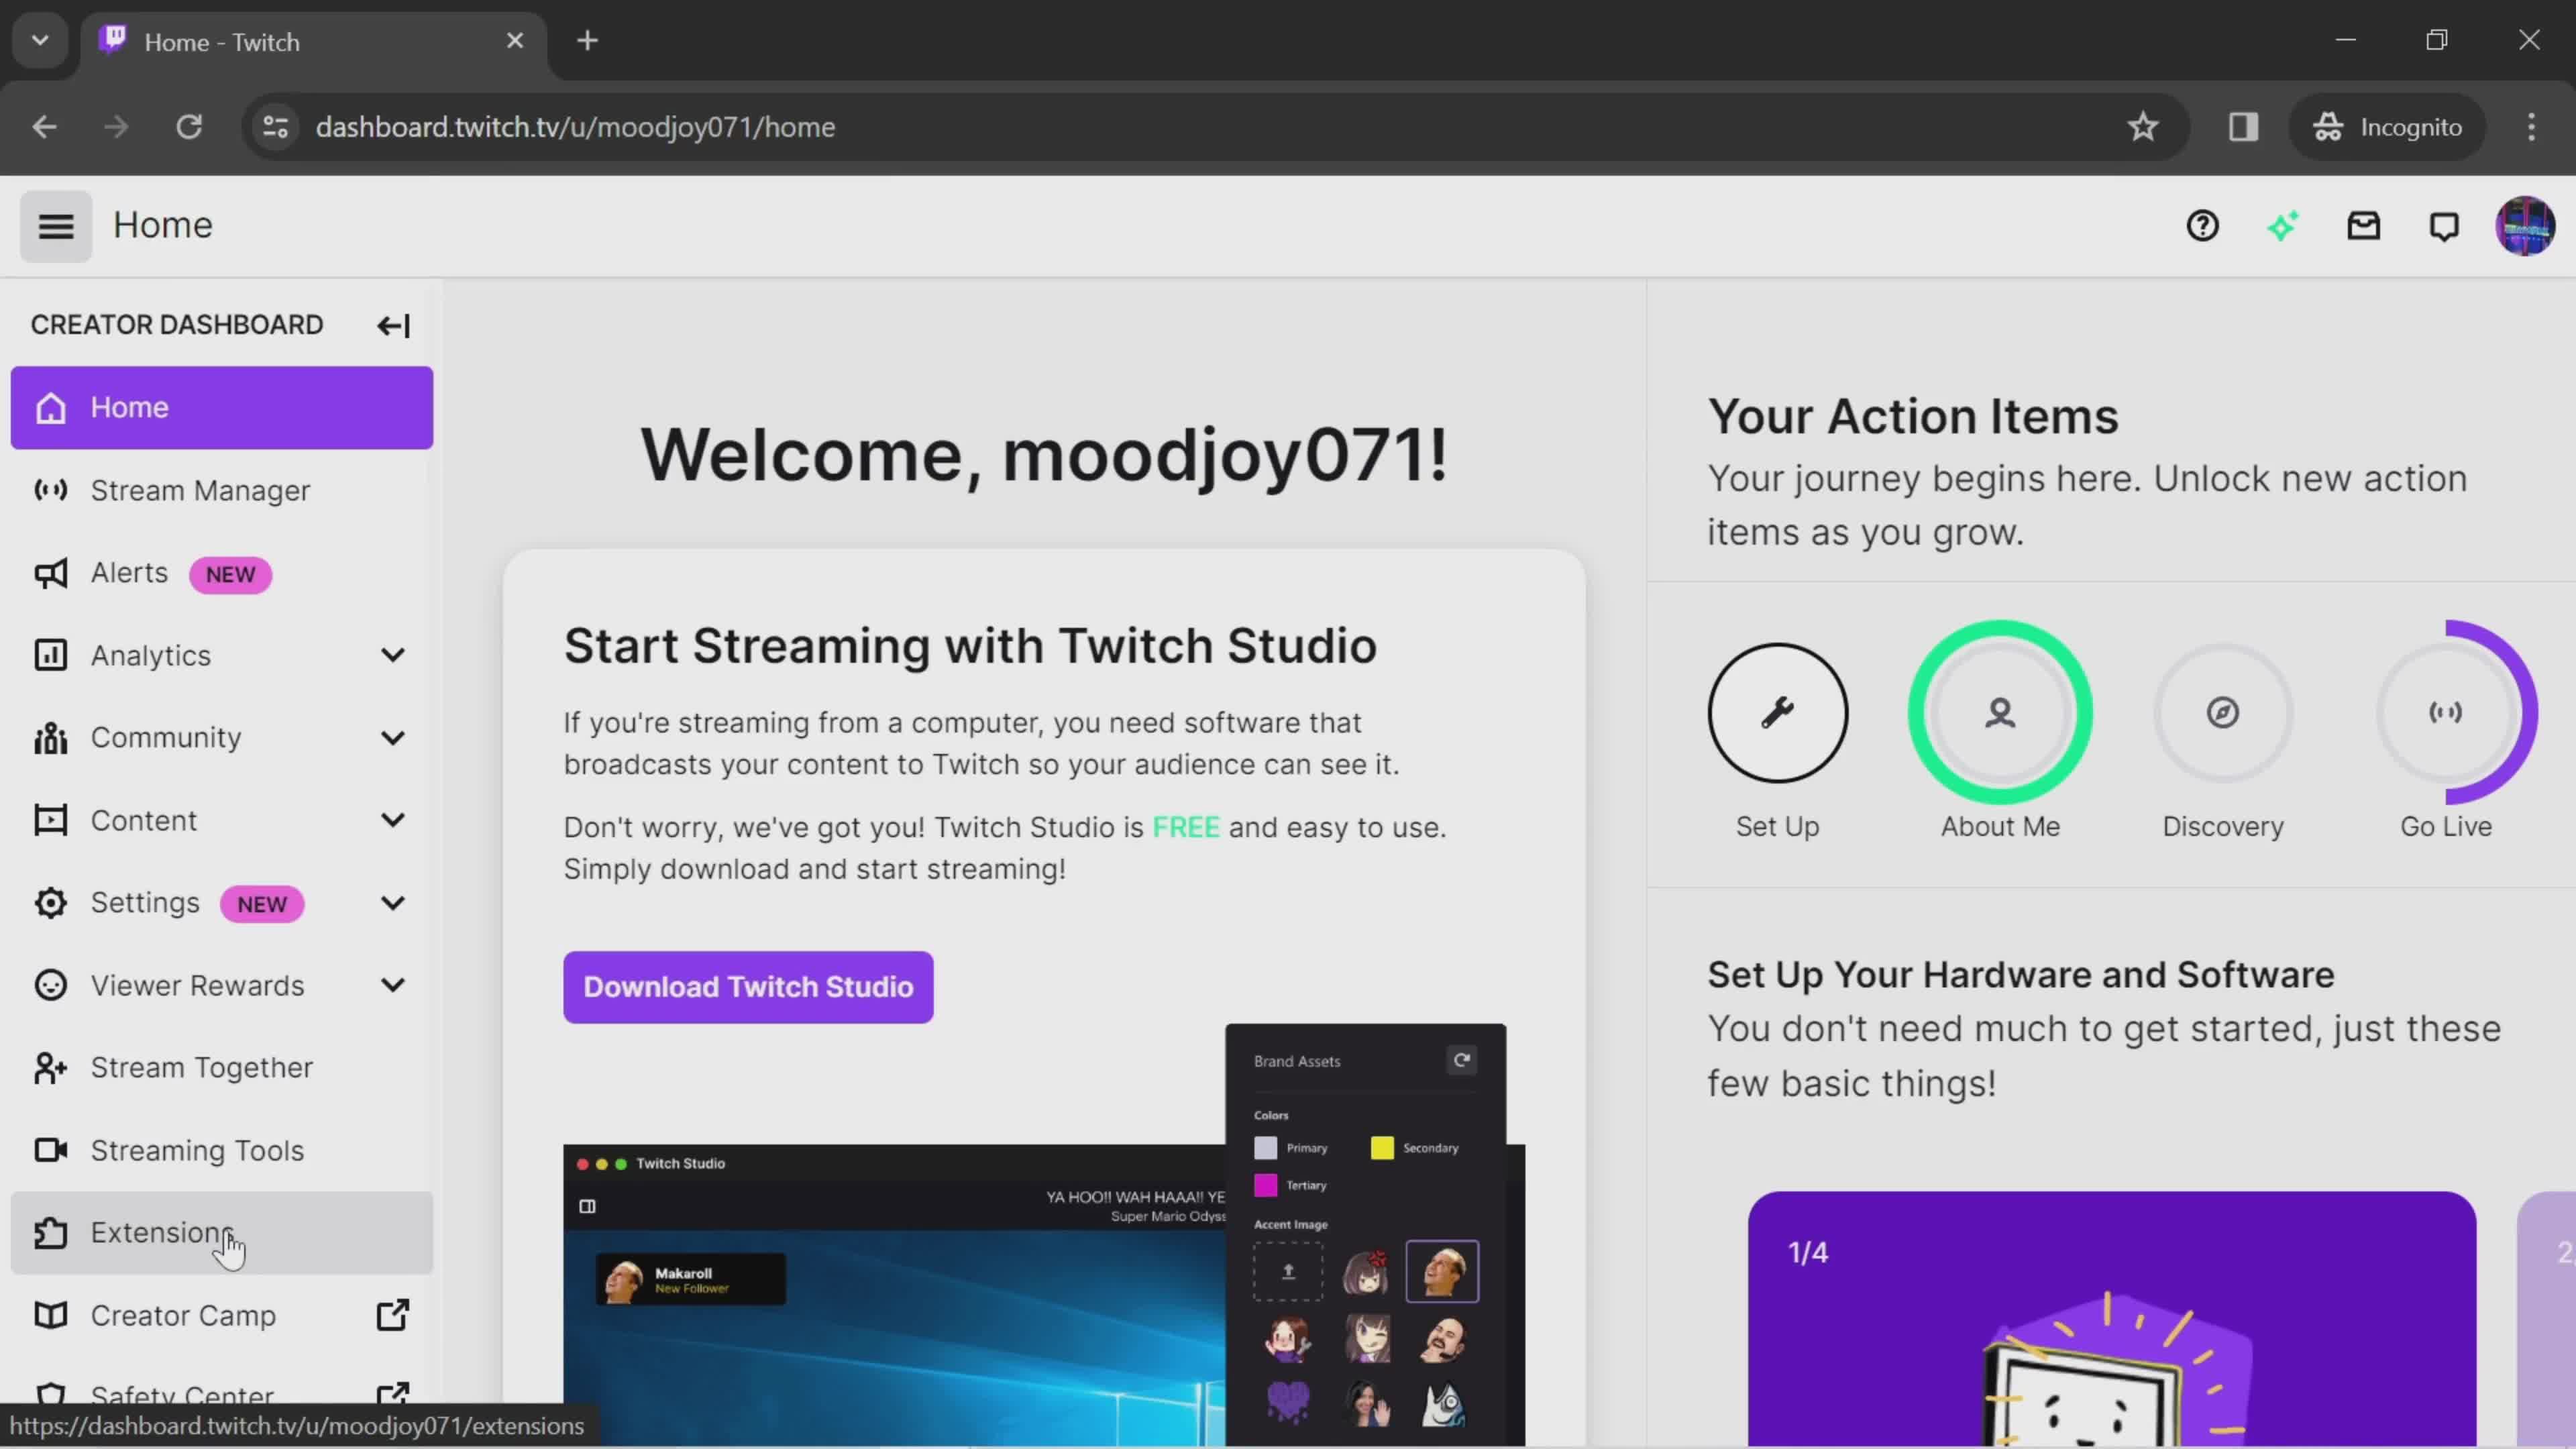Screen dimensions: 2576x1449
Task: Click the Incognito indicator
Action: (2387, 127)
